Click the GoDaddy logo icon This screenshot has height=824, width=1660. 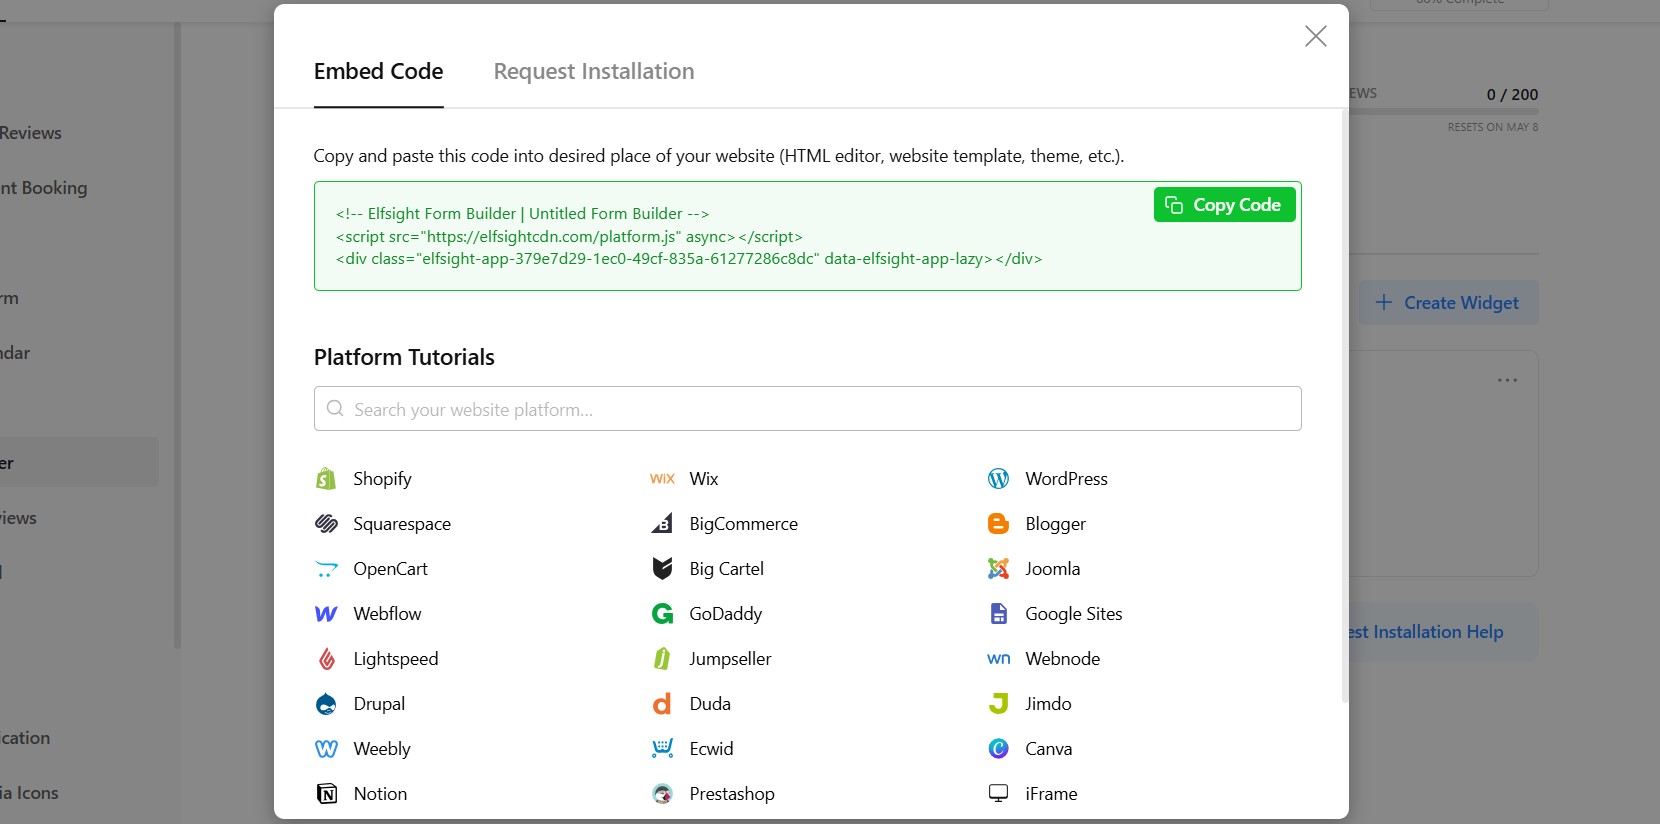662,614
